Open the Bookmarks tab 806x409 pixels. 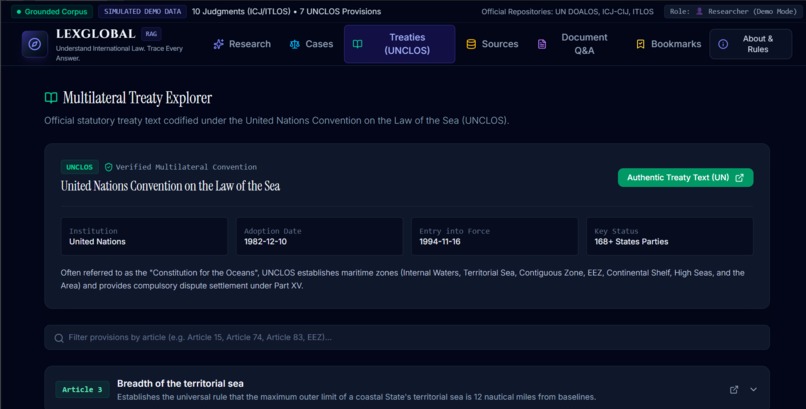[668, 44]
